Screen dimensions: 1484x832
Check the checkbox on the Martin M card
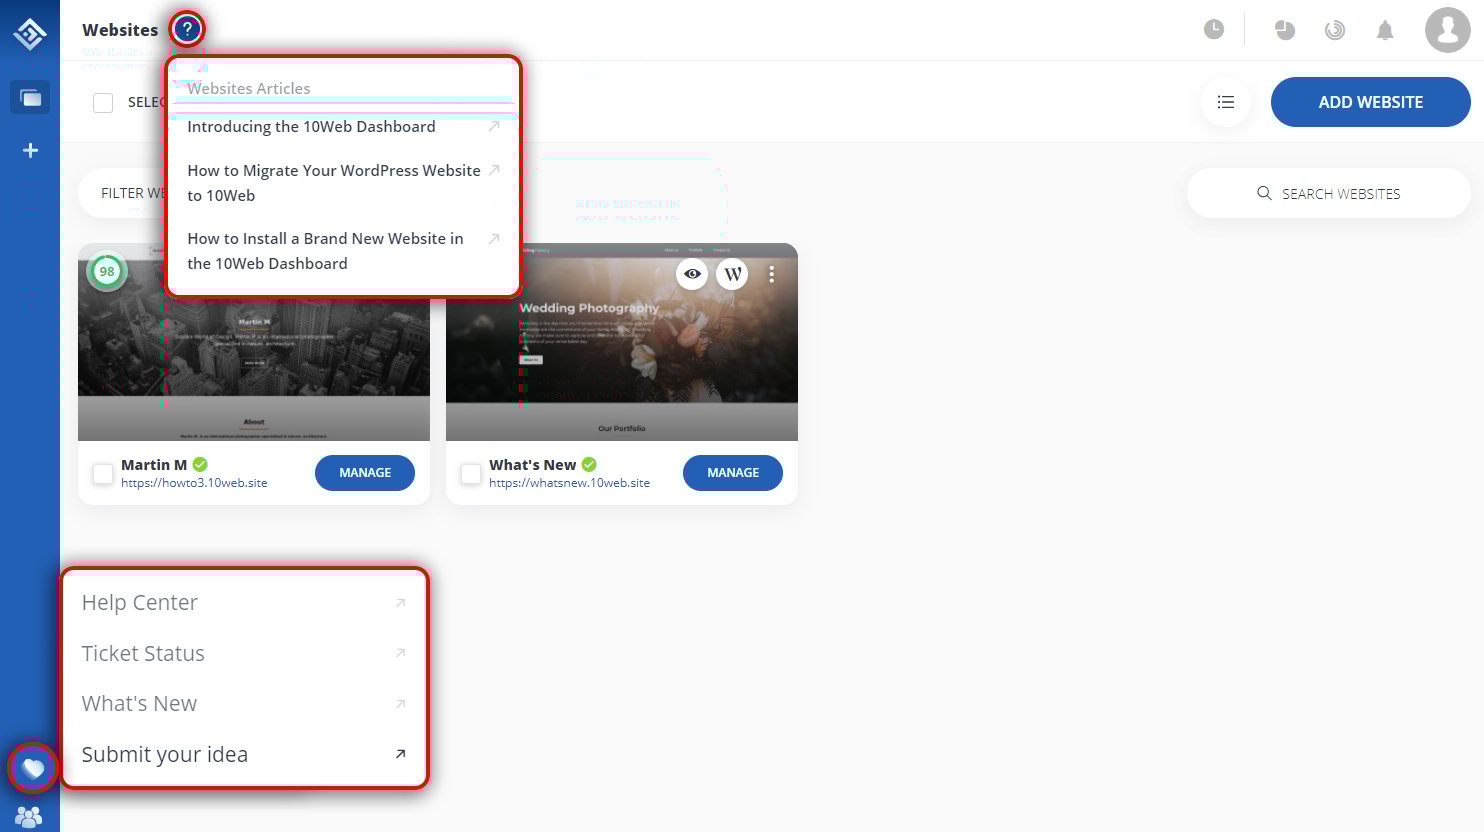(102, 473)
